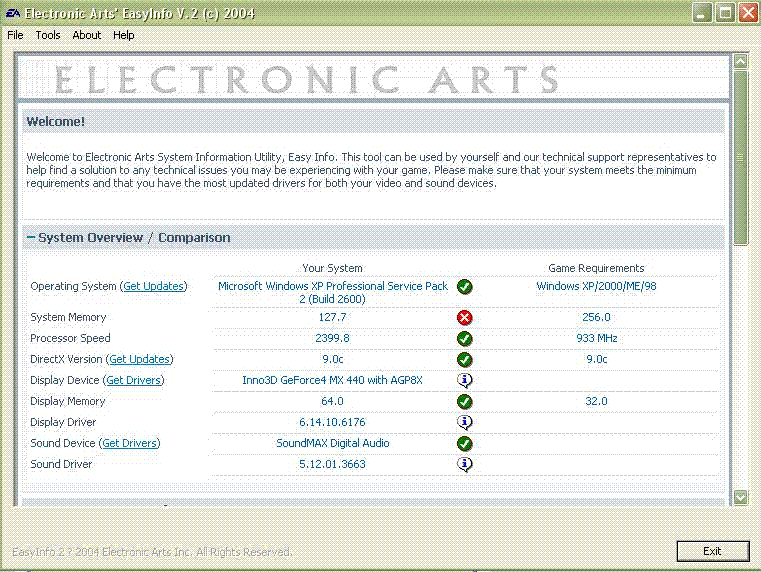The image size is (761, 572).
Task: Click sound driver version 5.12.01.3663
Action: pos(332,464)
